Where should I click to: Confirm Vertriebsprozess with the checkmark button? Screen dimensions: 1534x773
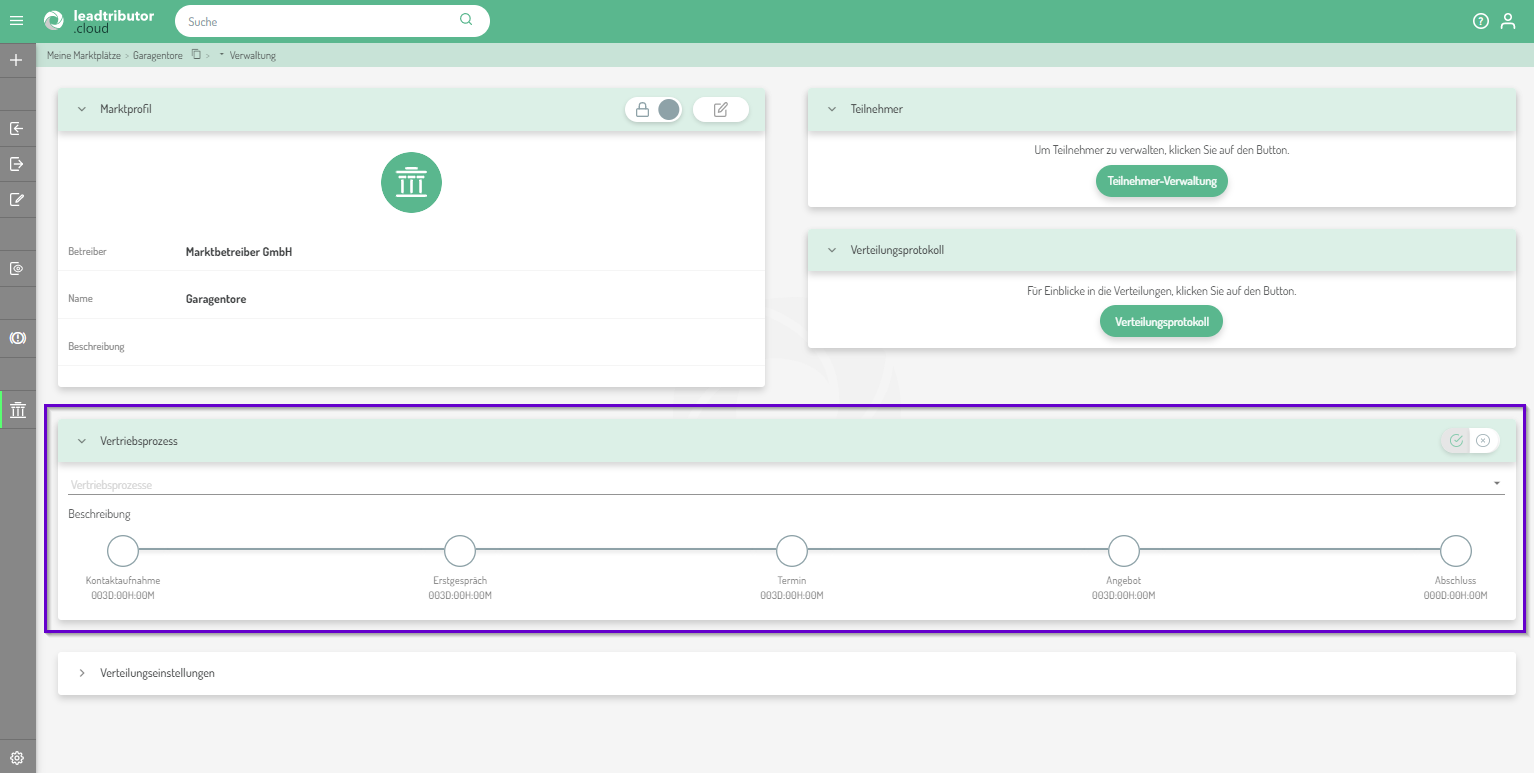tap(1456, 441)
